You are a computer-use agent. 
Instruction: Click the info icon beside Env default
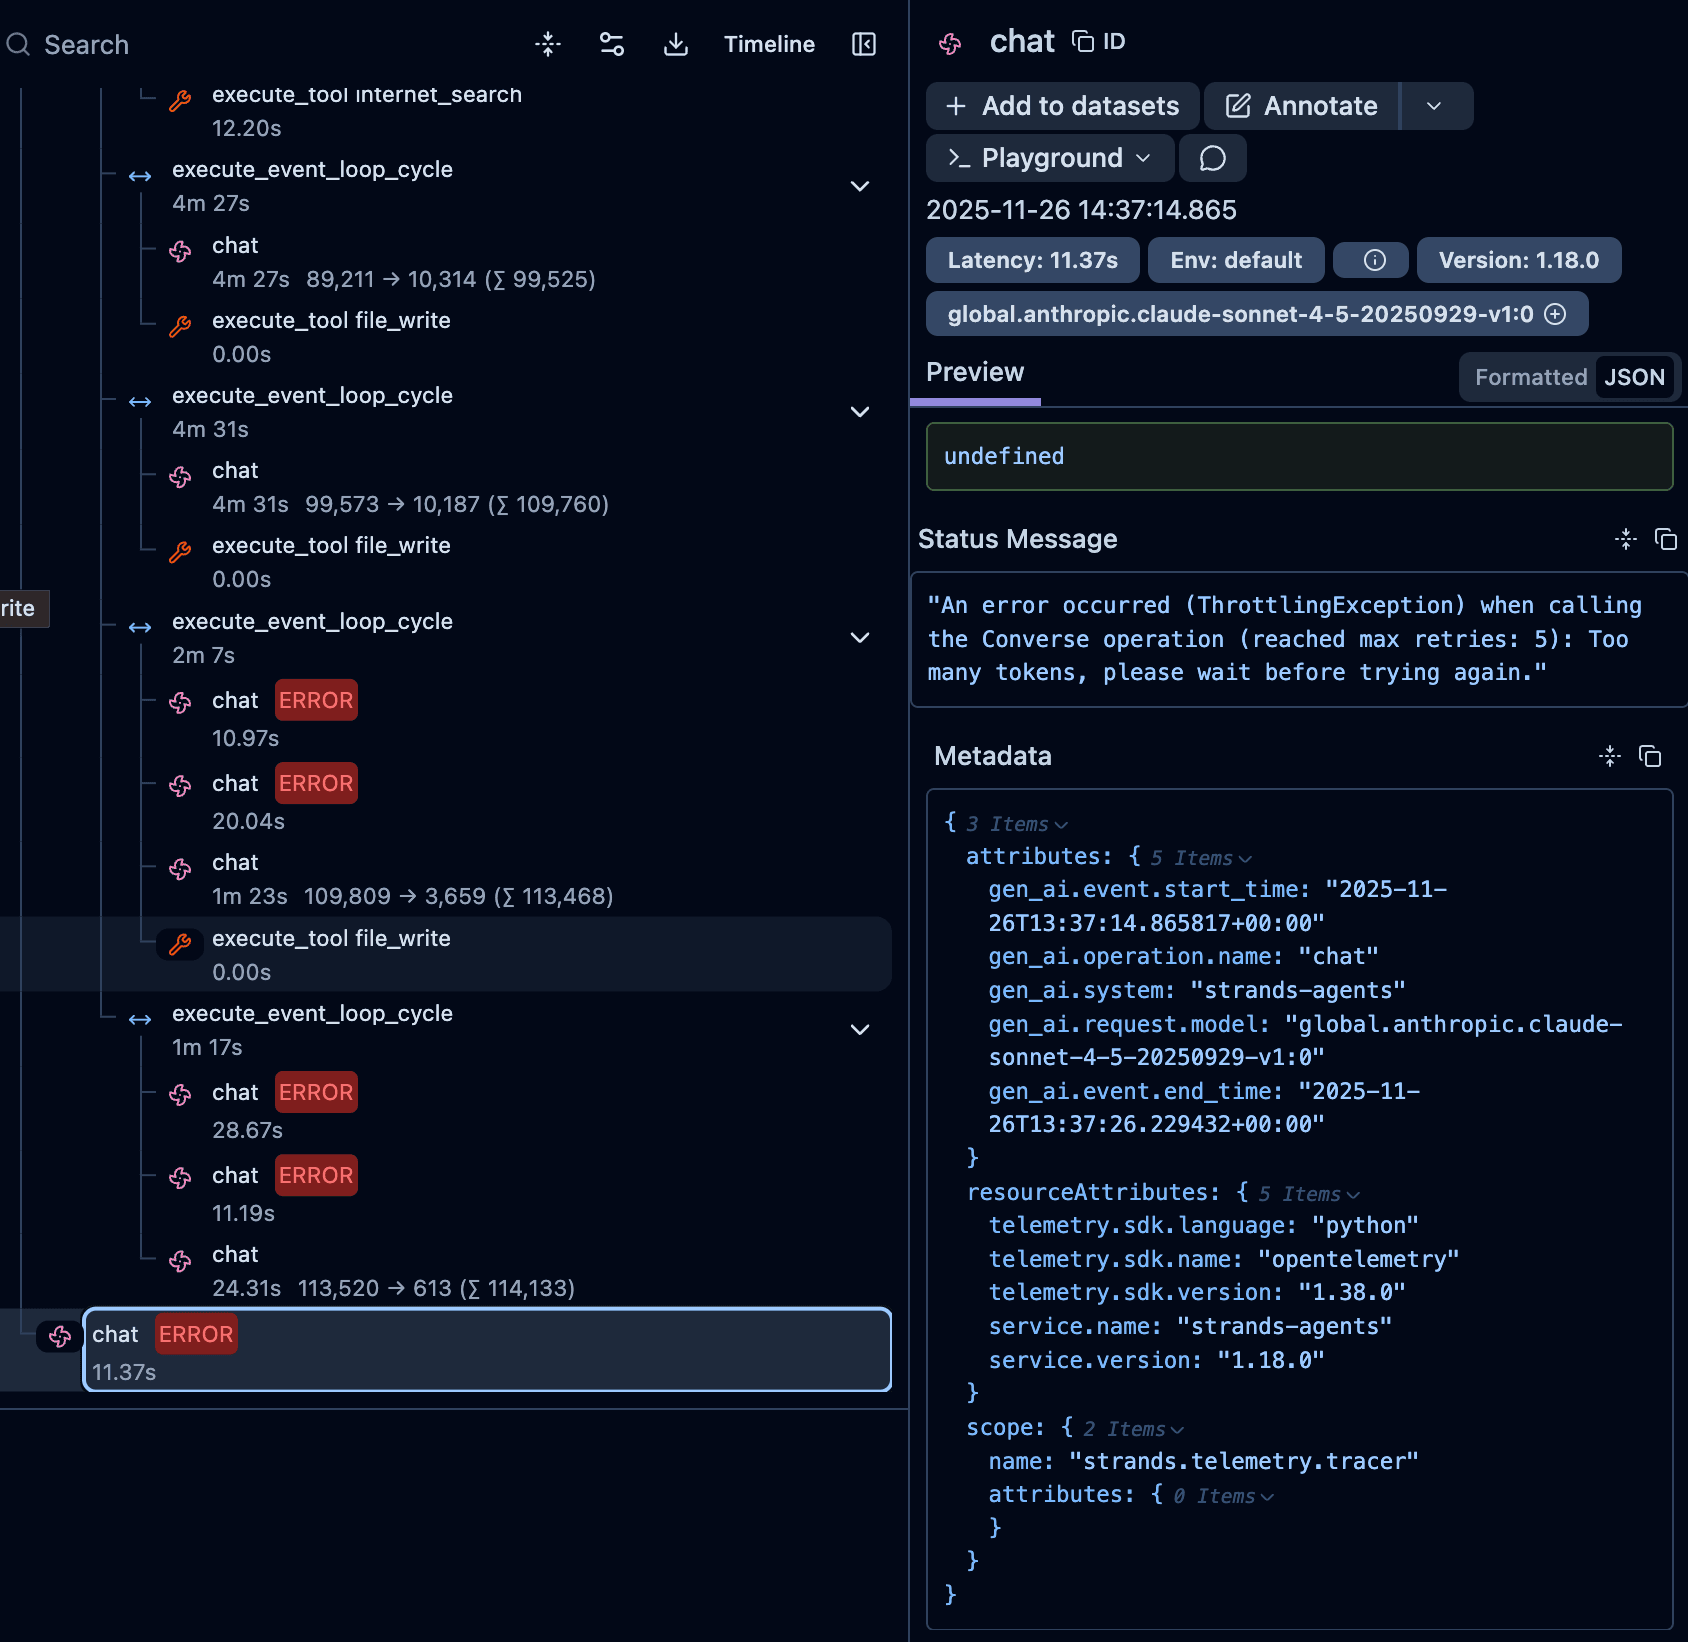pos(1371,260)
